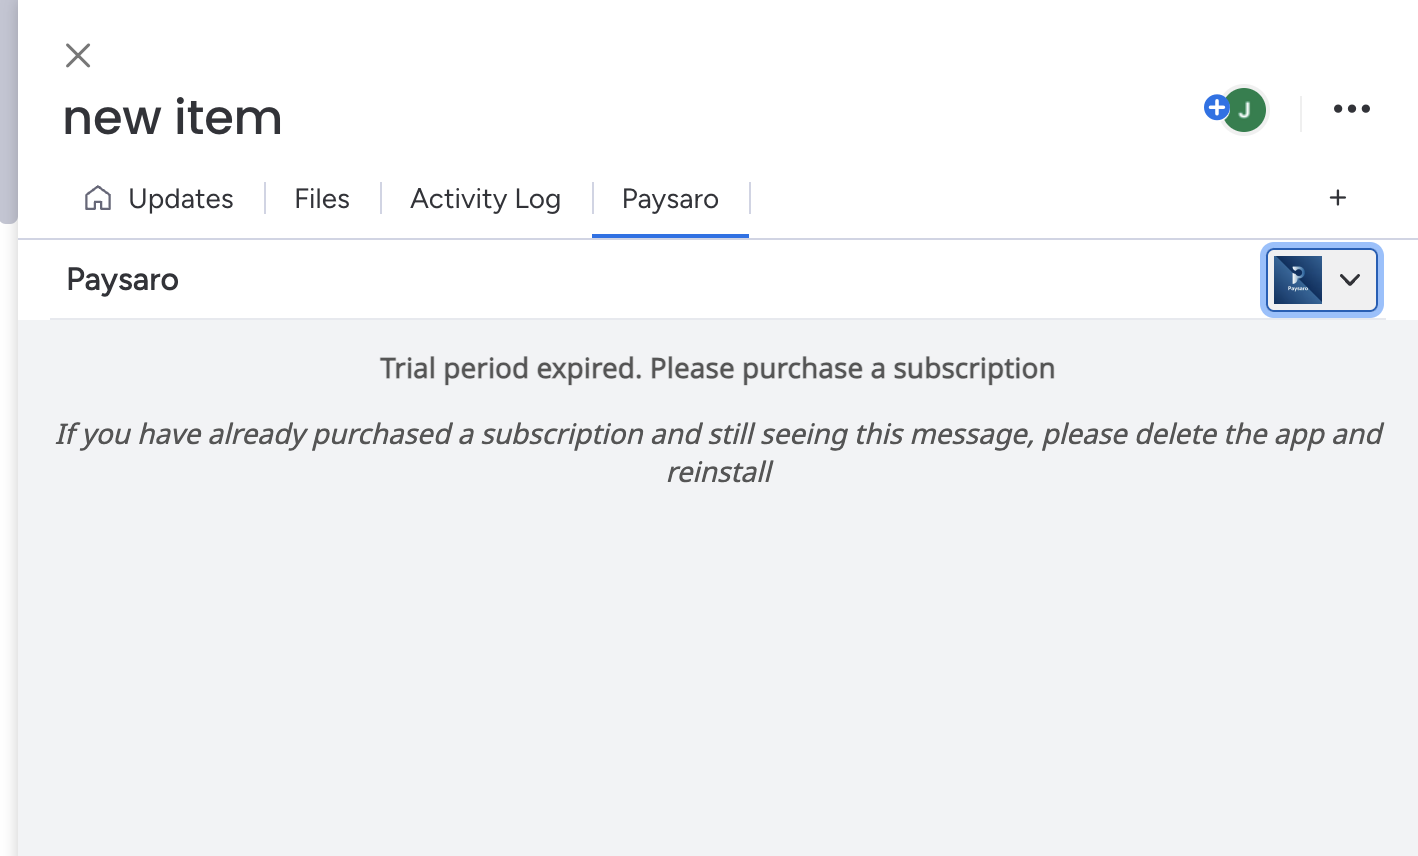Open the three-dot more options menu
The width and height of the screenshot is (1418, 856).
(x=1351, y=109)
